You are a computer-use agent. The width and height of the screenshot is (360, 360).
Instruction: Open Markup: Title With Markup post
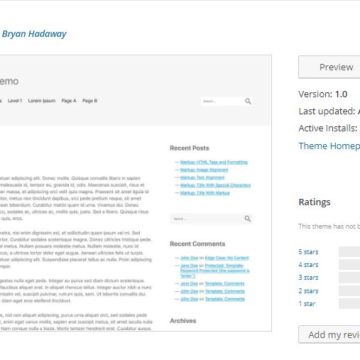click(205, 193)
